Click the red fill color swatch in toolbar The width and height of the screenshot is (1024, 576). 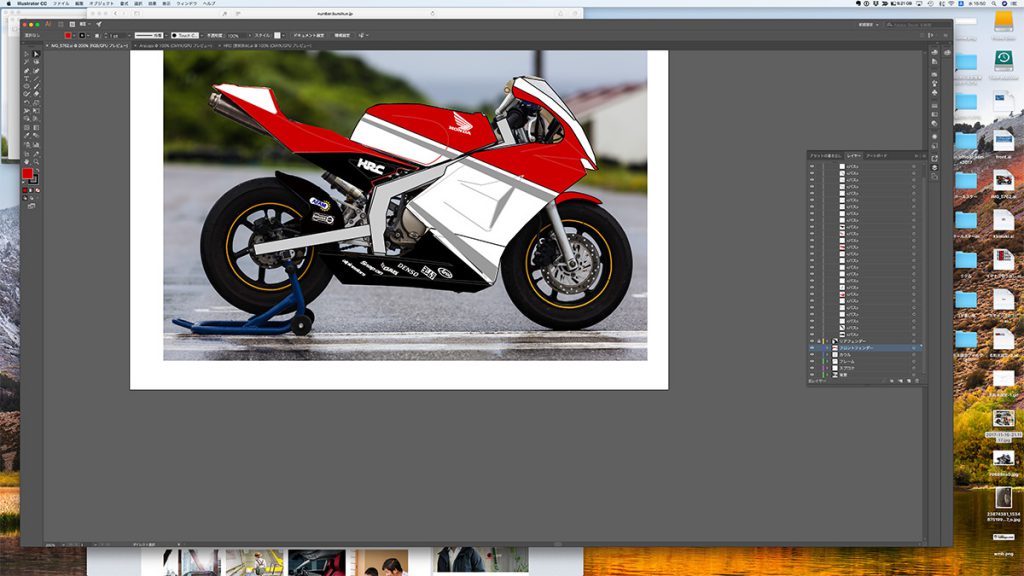(x=28, y=174)
